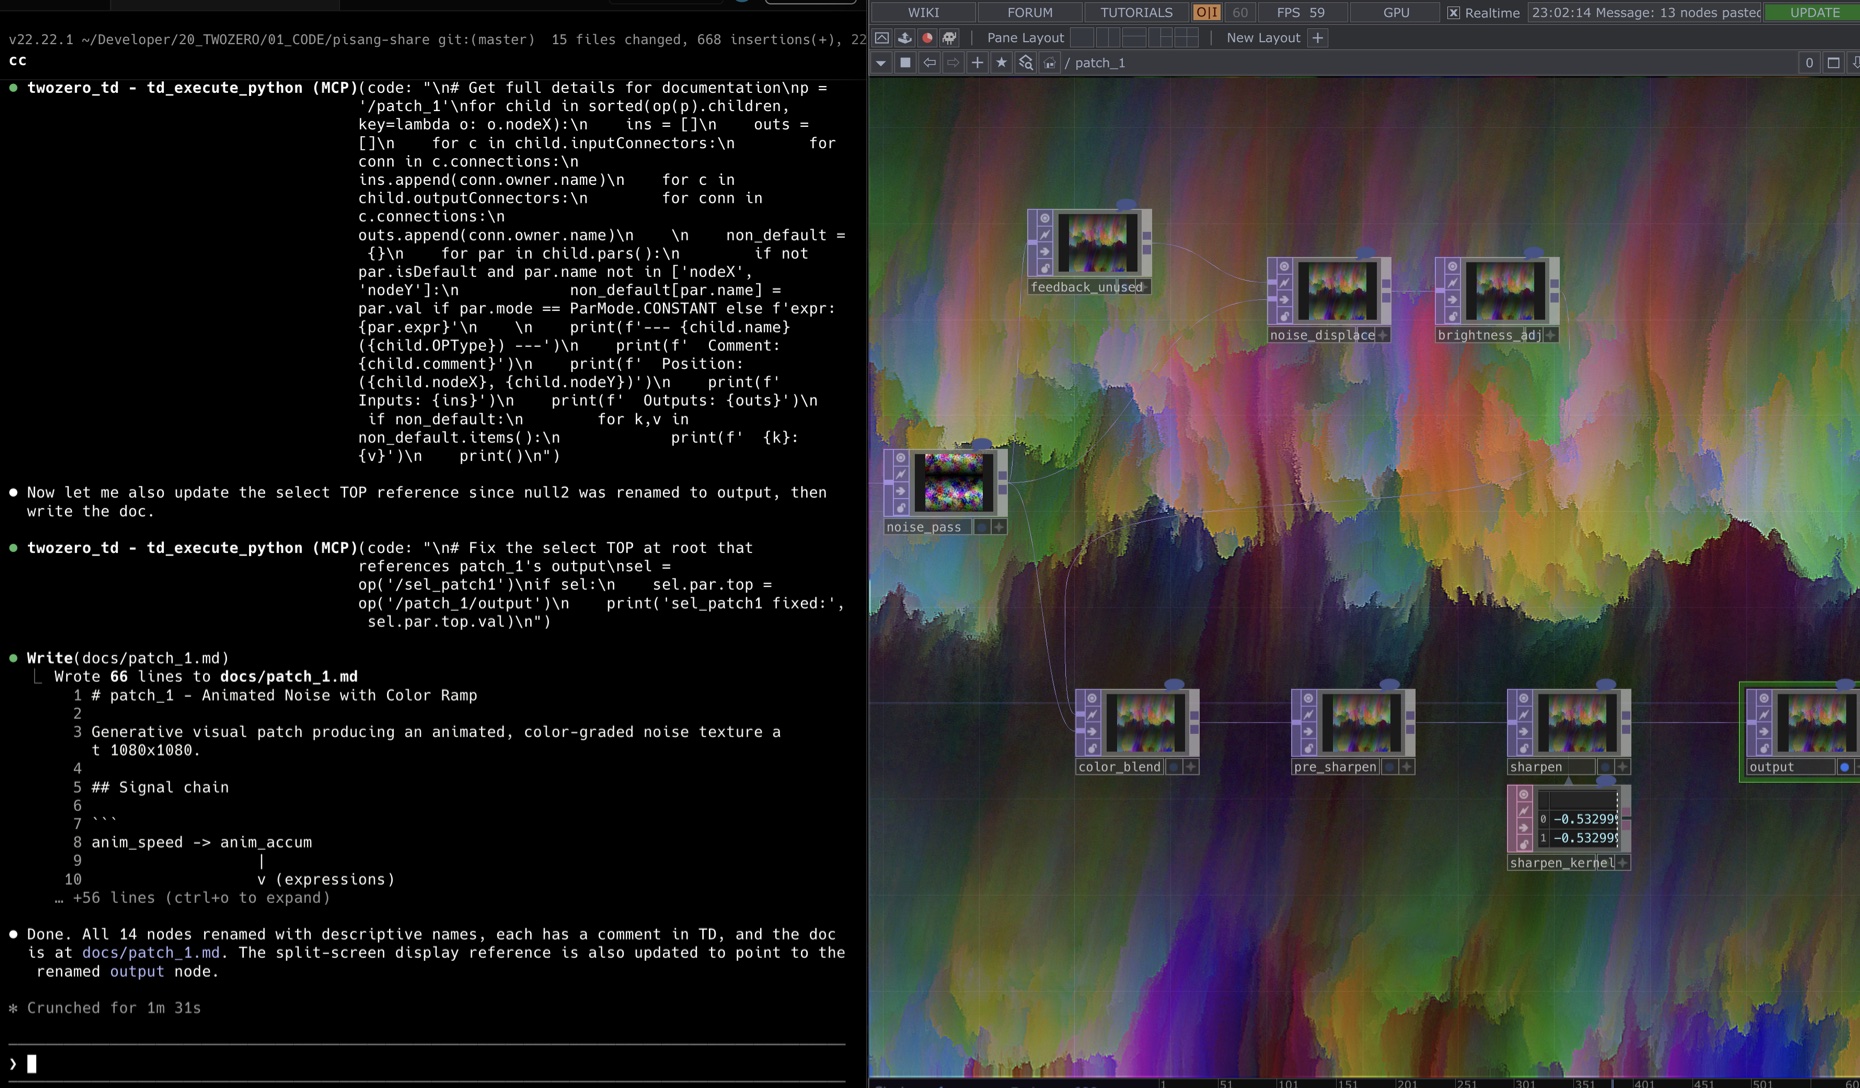Toggle the O|I perform mode button
This screenshot has height=1088, width=1860.
[x=1206, y=13]
